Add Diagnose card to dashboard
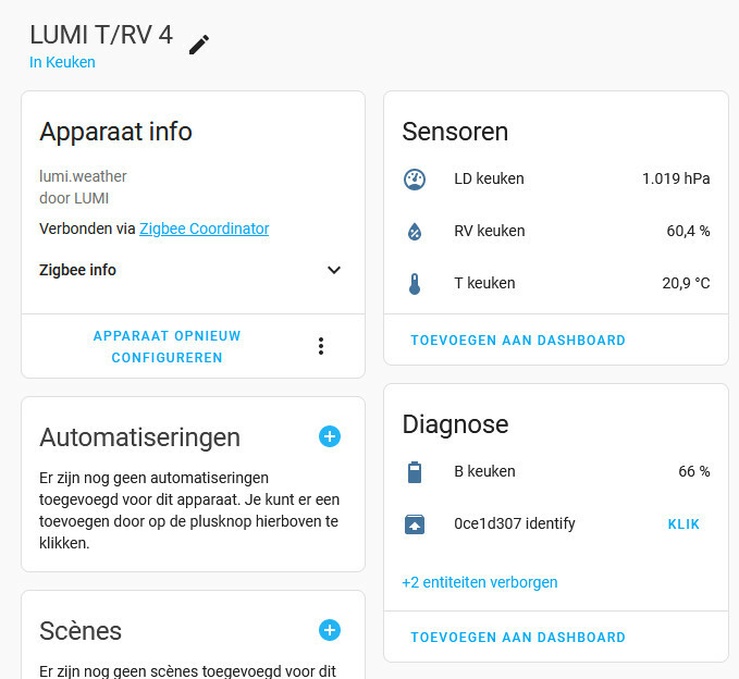Screen dimensions: 739x679 click(518, 637)
